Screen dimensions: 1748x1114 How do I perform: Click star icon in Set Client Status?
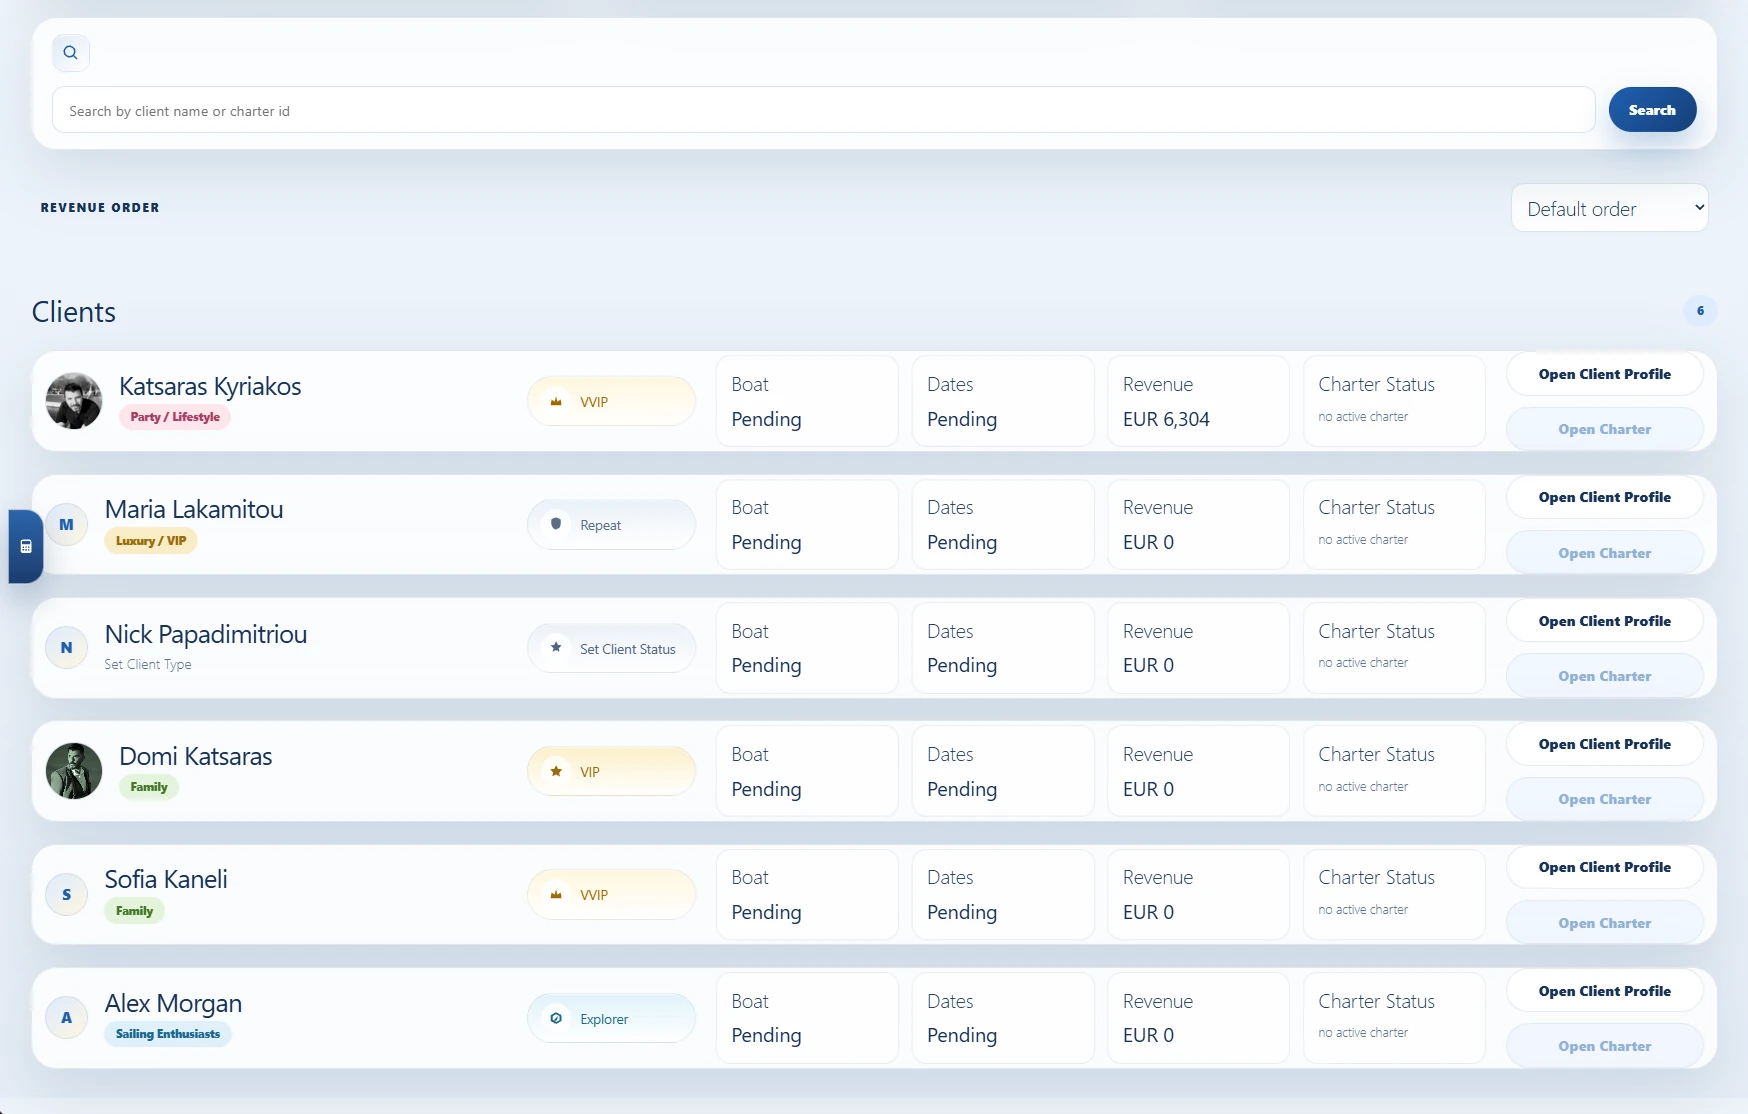556,647
